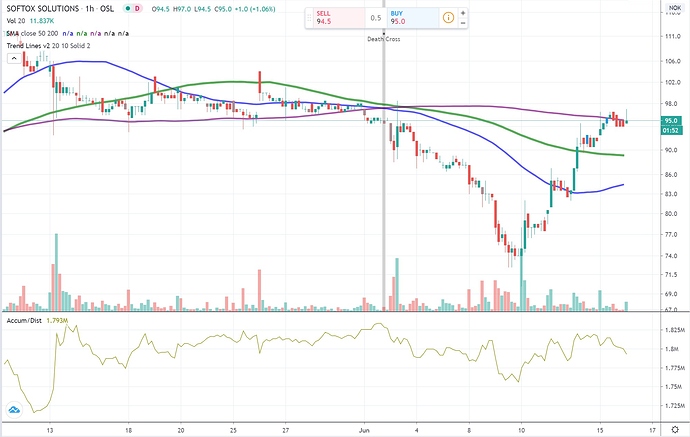This screenshot has width=690, height=437.
Task: Click the 106.0 price axis label
Action: 673,61
